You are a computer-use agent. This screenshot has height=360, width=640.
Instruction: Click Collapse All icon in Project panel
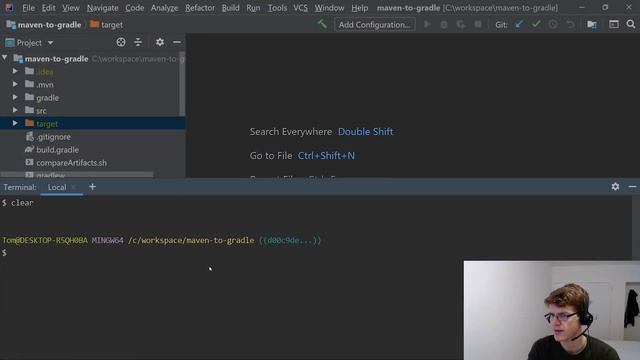(x=138, y=42)
